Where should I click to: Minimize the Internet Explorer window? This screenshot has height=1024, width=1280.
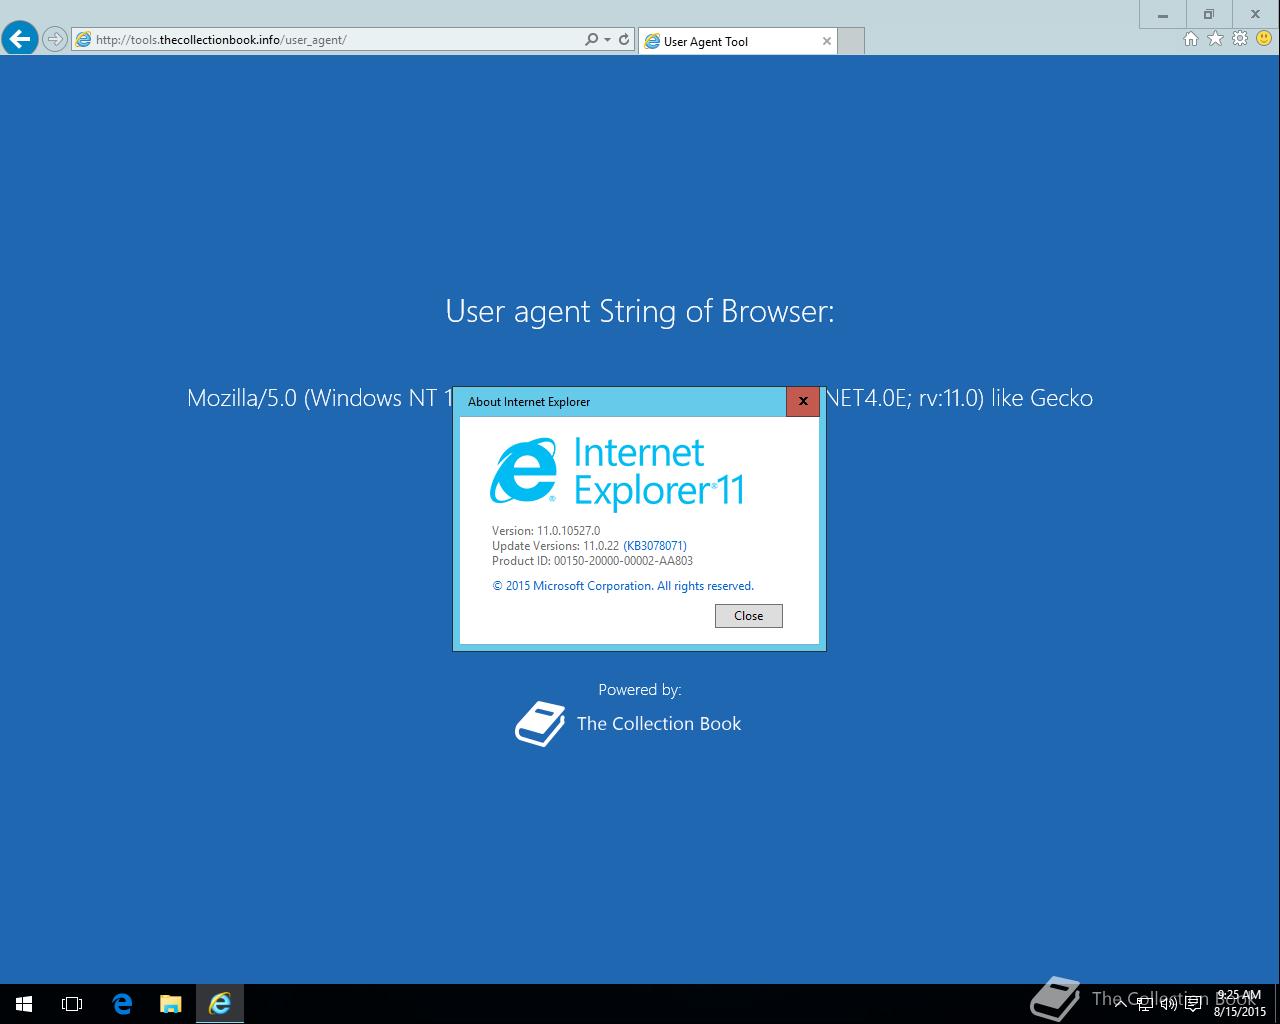pyautogui.click(x=1163, y=14)
